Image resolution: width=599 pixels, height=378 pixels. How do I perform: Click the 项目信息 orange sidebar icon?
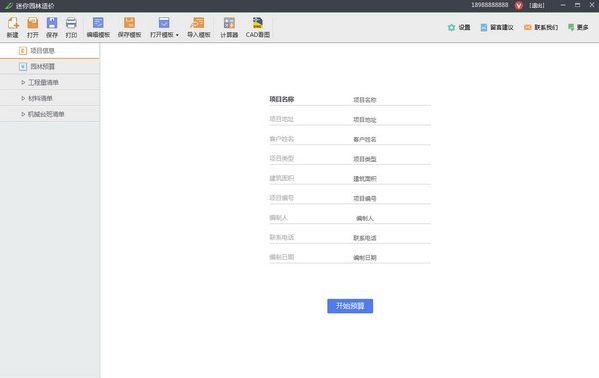pos(23,50)
